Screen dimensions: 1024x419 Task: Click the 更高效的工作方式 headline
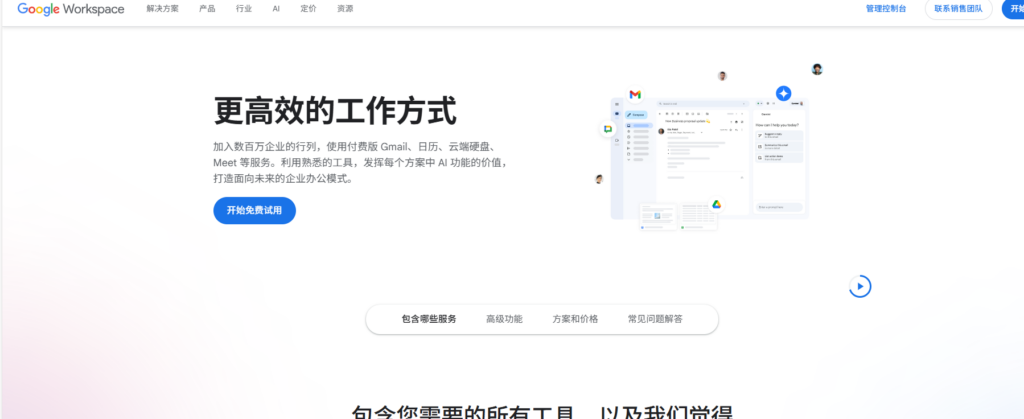click(335, 110)
